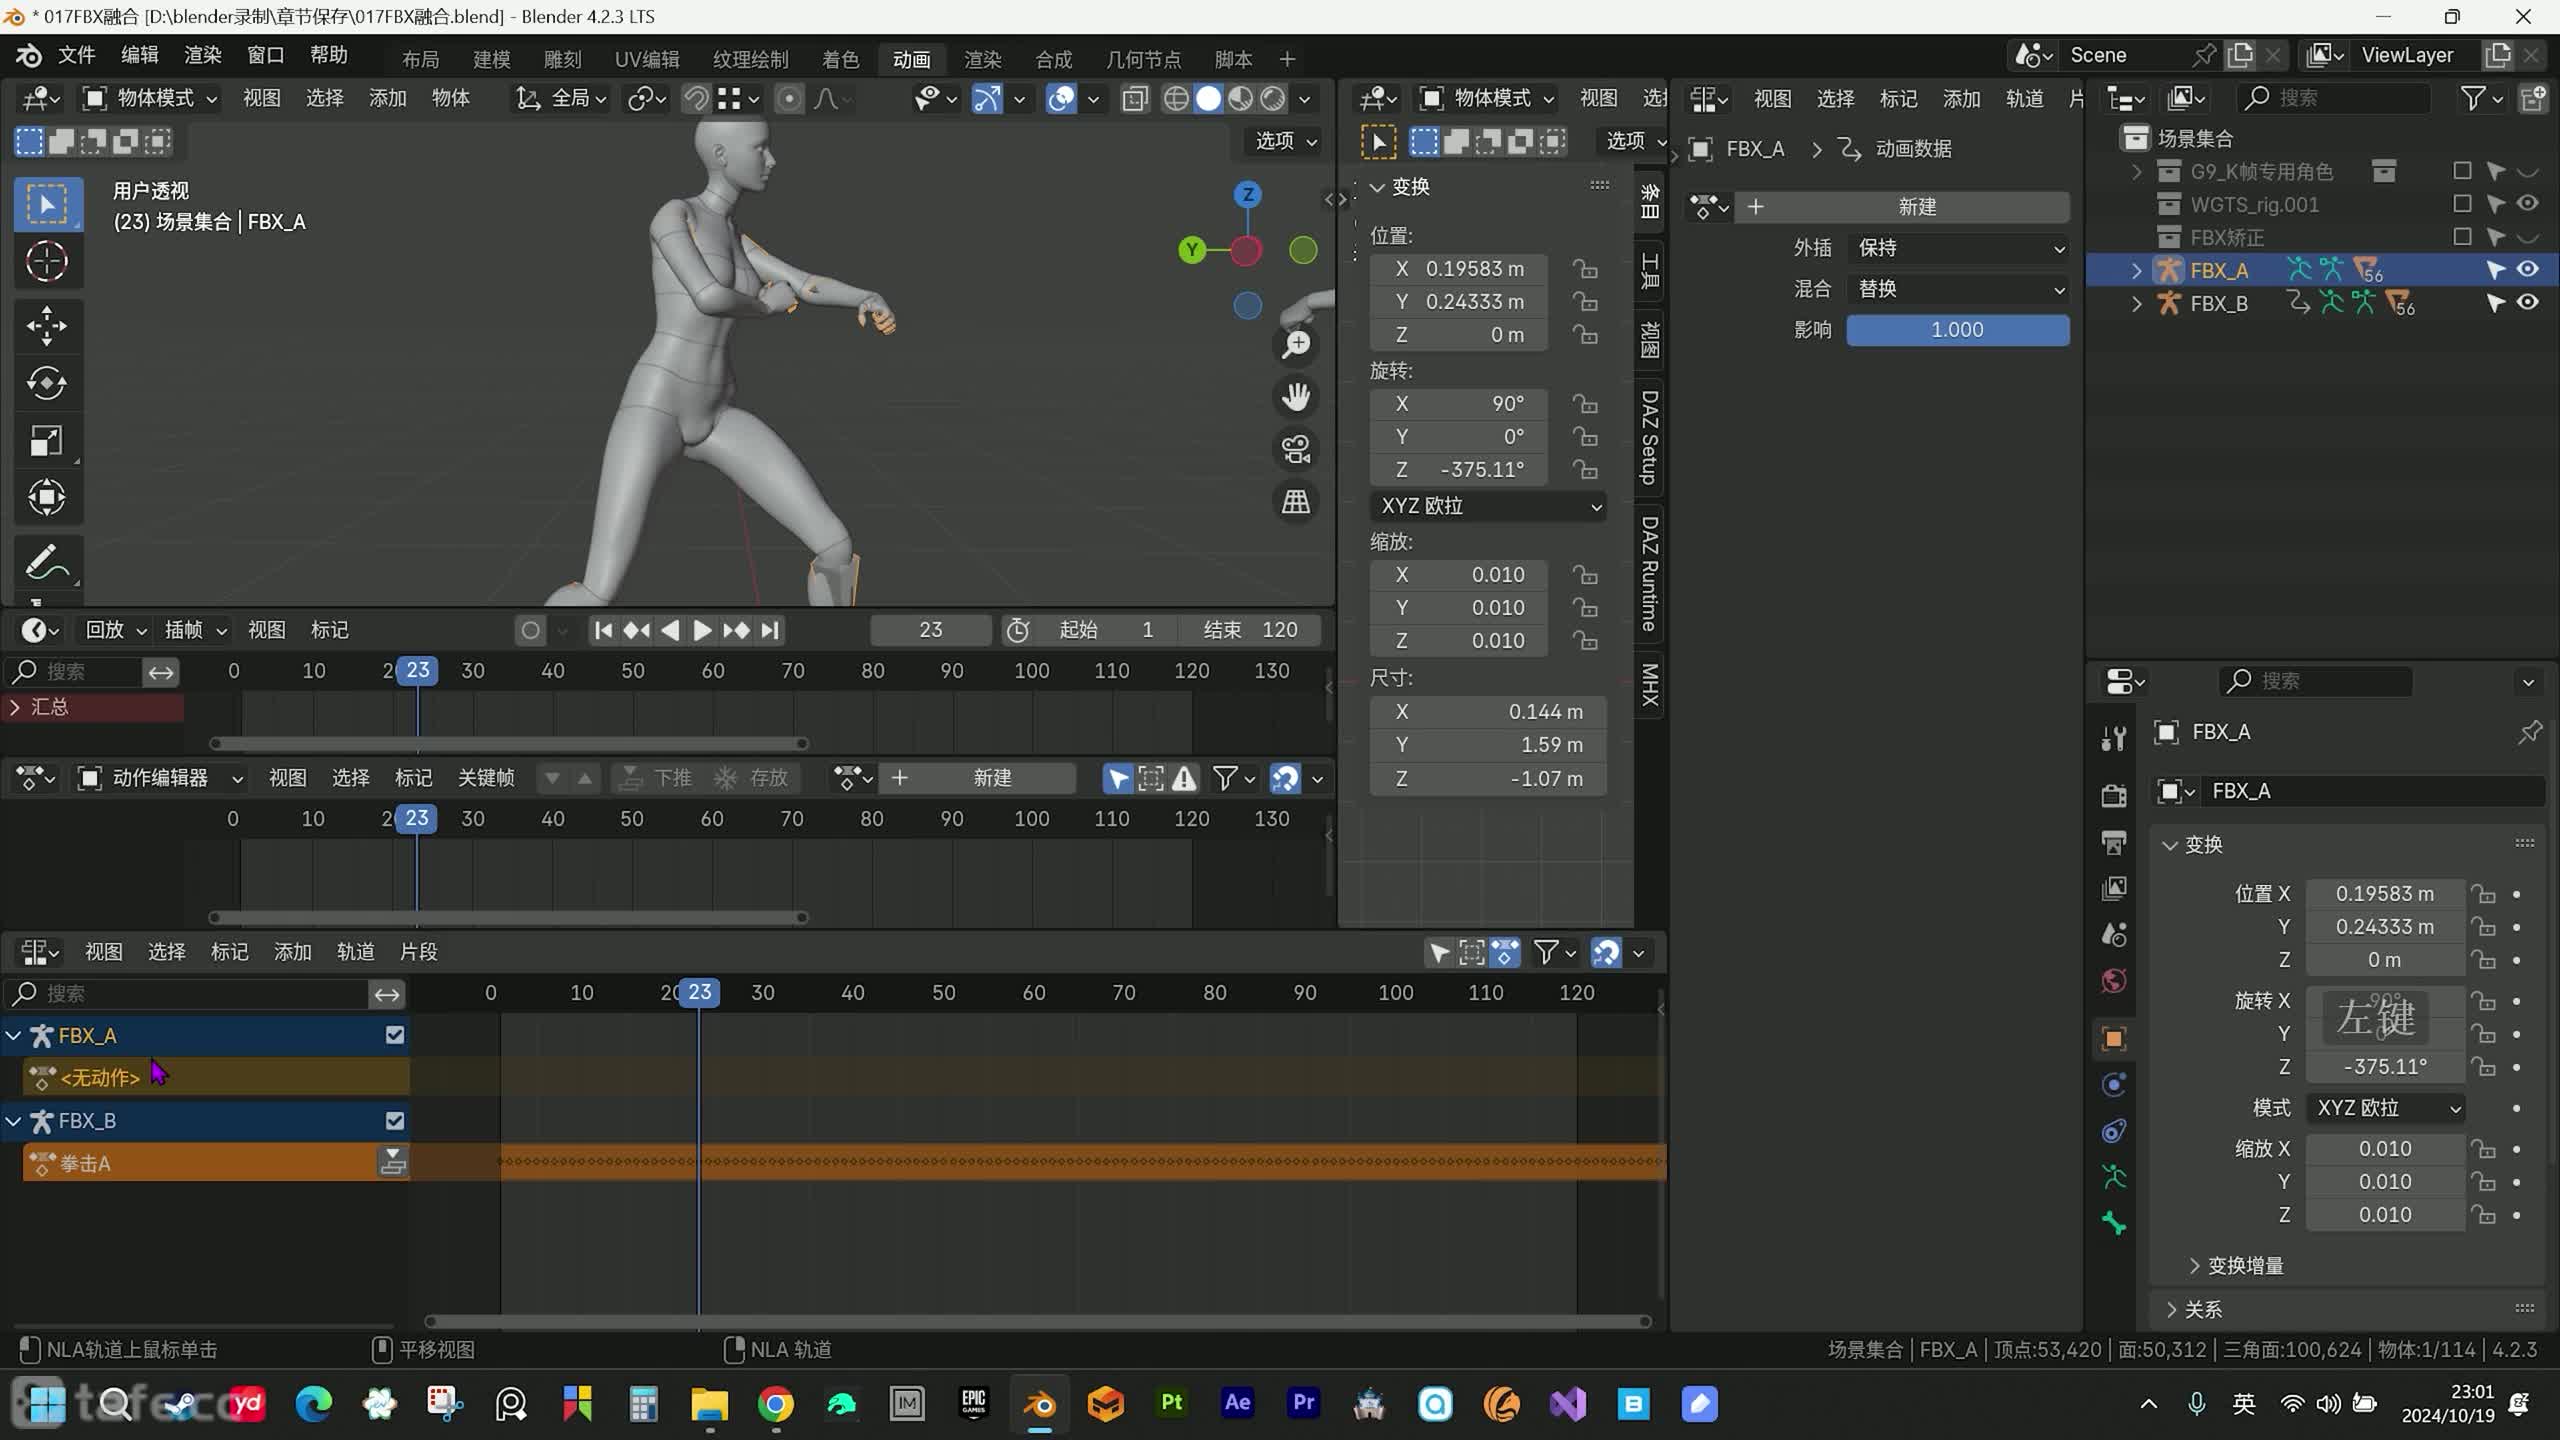Open the 混合 替换 dropdown

coord(1958,289)
